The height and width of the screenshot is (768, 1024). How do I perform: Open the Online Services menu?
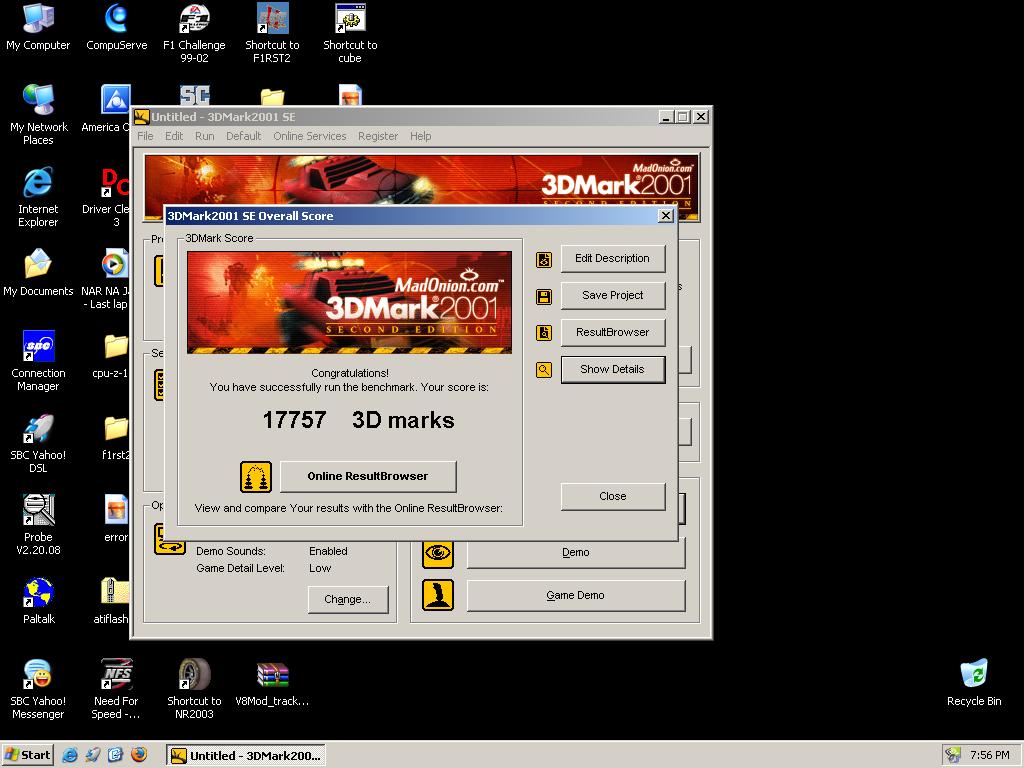pyautogui.click(x=309, y=136)
